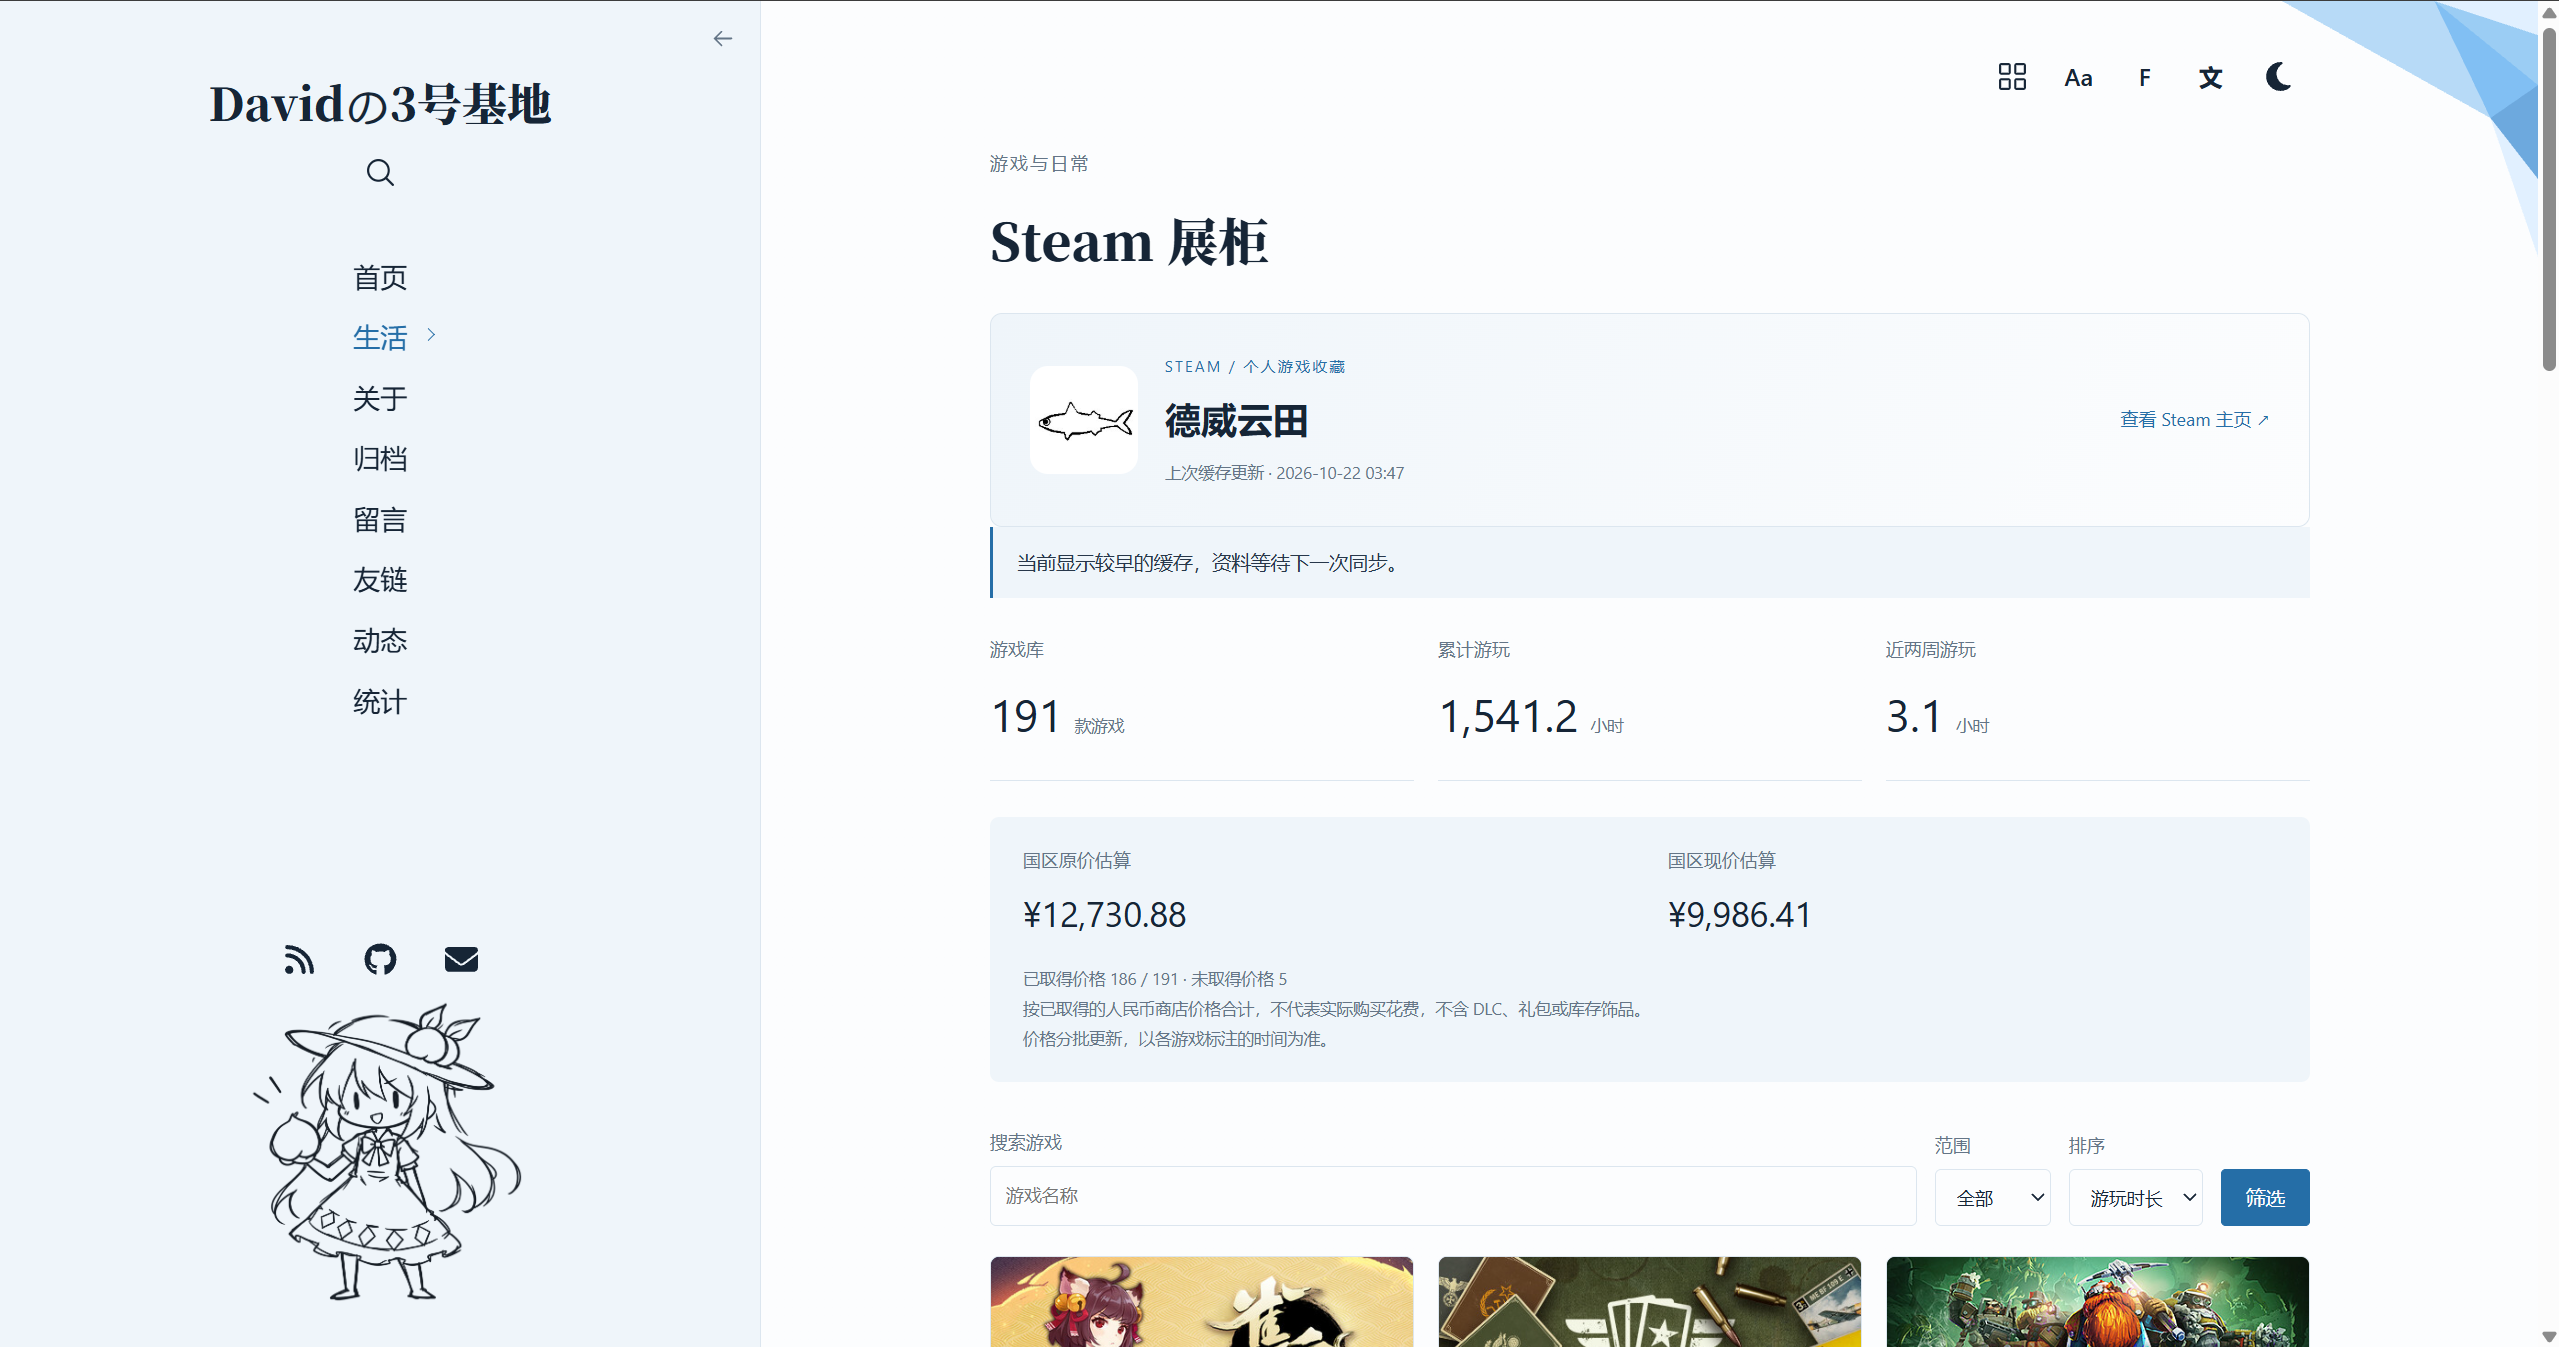Open the RSS feed icon

(299, 959)
